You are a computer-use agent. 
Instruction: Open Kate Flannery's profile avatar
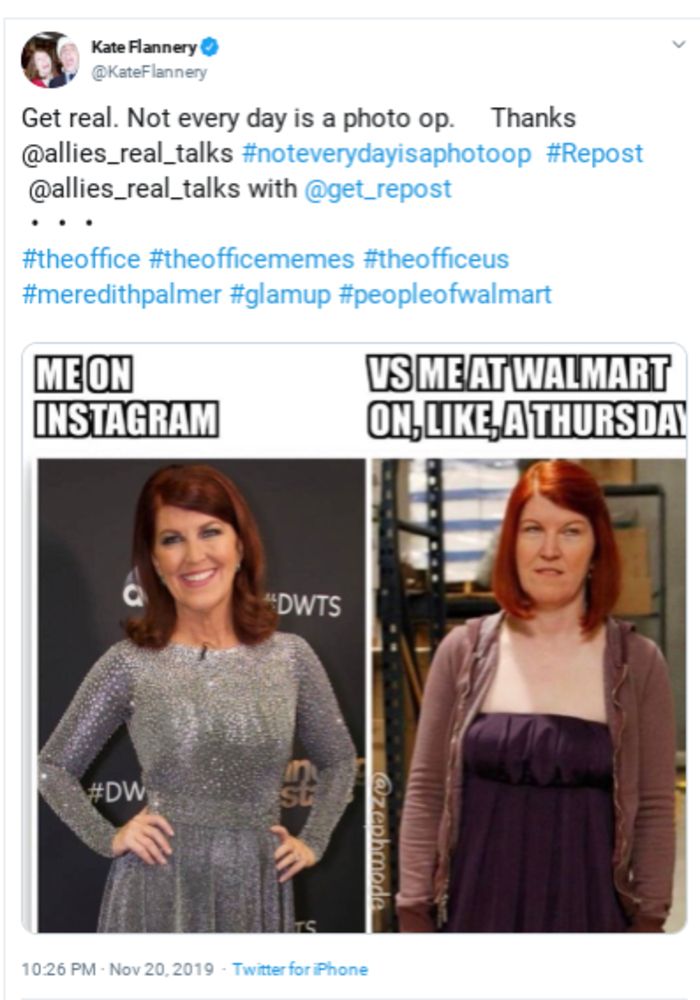click(x=50, y=59)
